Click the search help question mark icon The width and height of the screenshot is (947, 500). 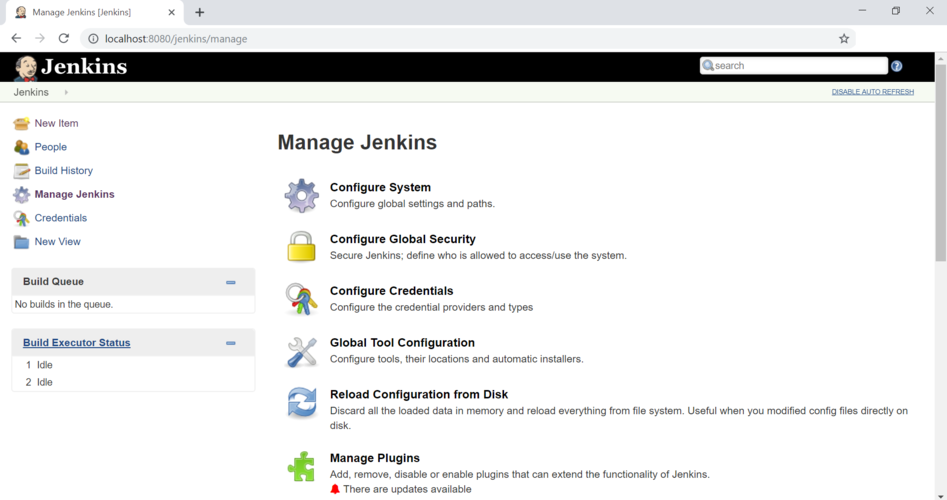coord(897,66)
